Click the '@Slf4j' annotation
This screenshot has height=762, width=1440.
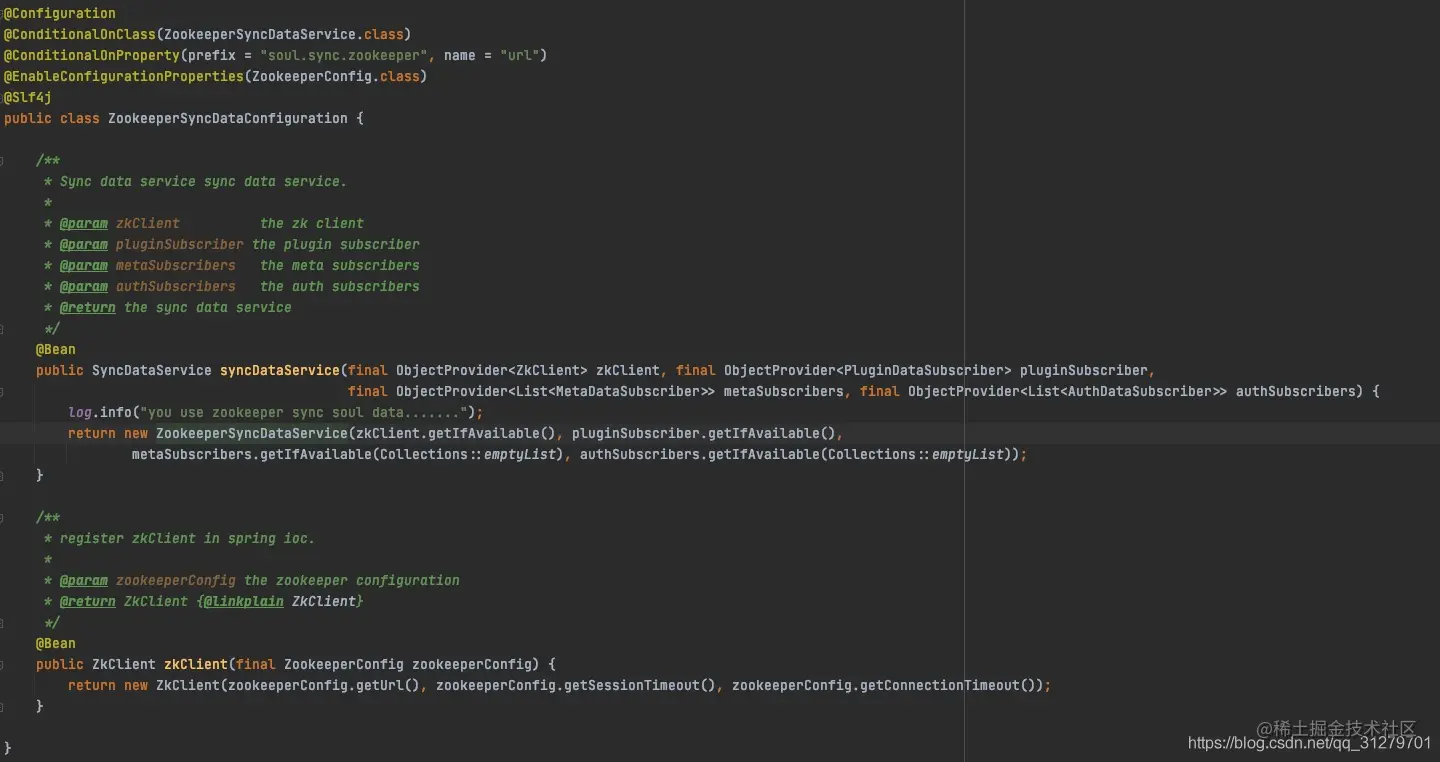(x=28, y=97)
